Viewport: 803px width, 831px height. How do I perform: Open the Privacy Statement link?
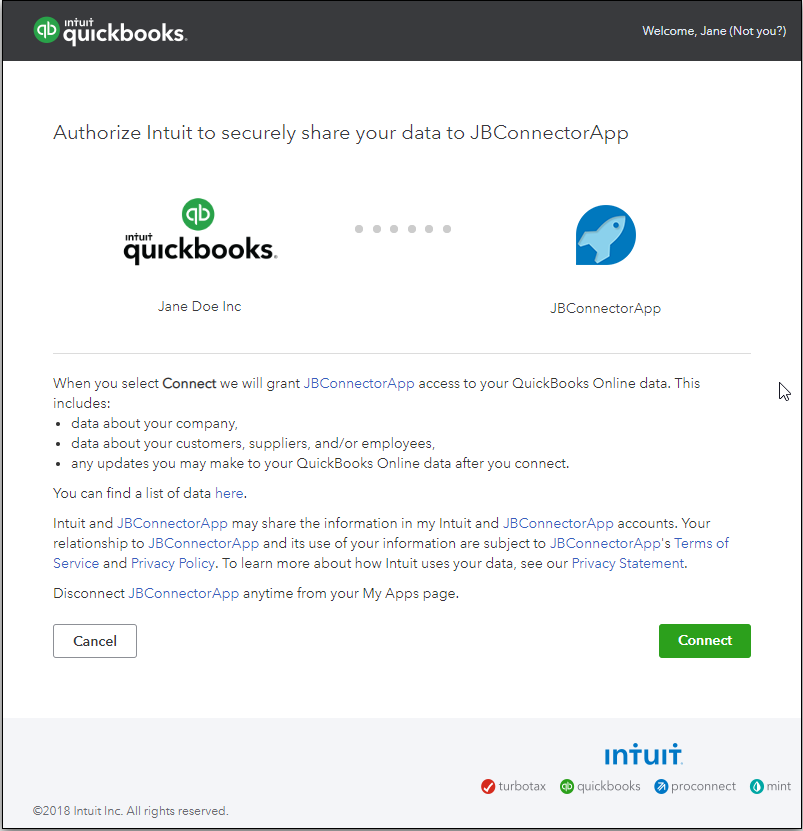[627, 563]
